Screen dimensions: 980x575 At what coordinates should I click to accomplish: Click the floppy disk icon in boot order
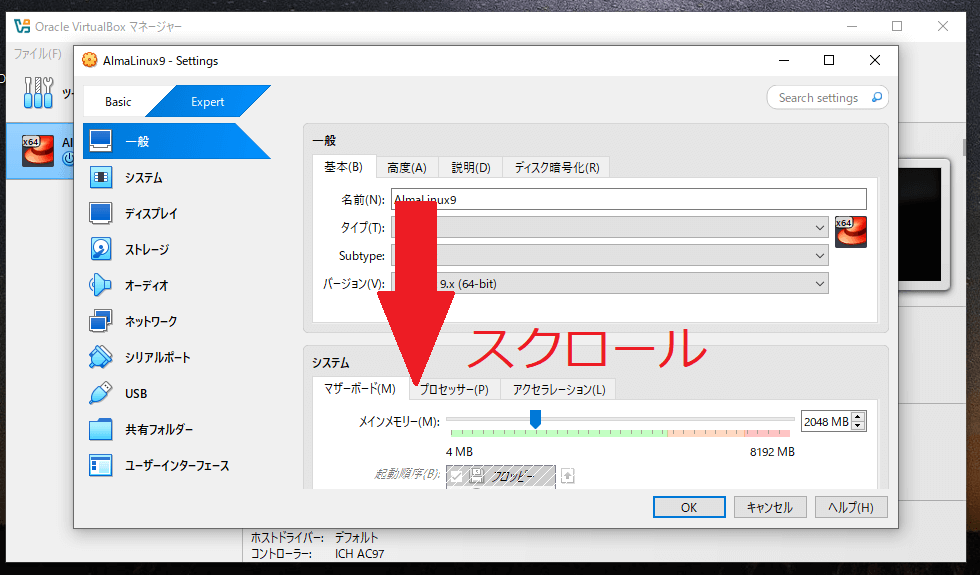[477, 476]
